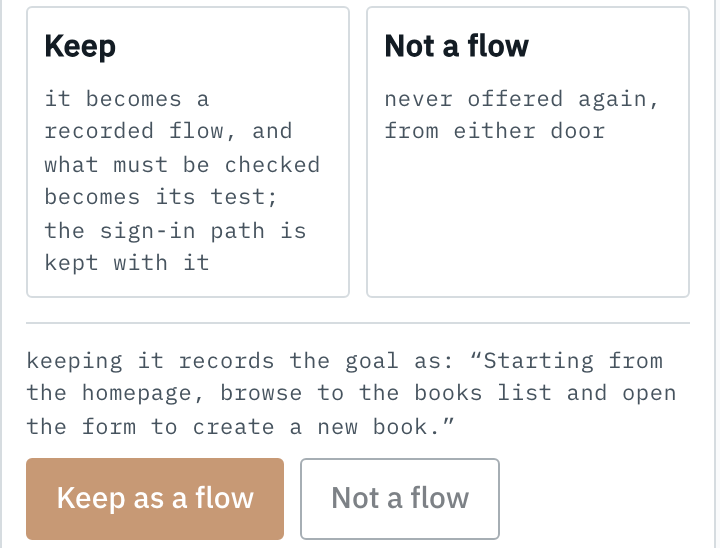Screen dimensions: 720x548
Task: Select the Not a flow option card
Action: click(528, 152)
